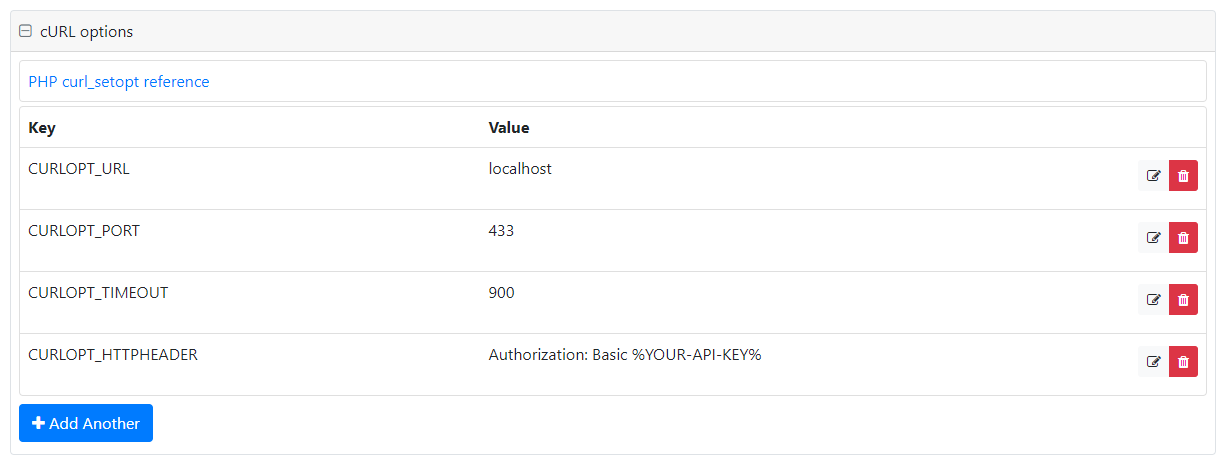Click the CURLOPT_HTTPHEADER key cell
The width and height of the screenshot is (1226, 465).
pos(113,355)
